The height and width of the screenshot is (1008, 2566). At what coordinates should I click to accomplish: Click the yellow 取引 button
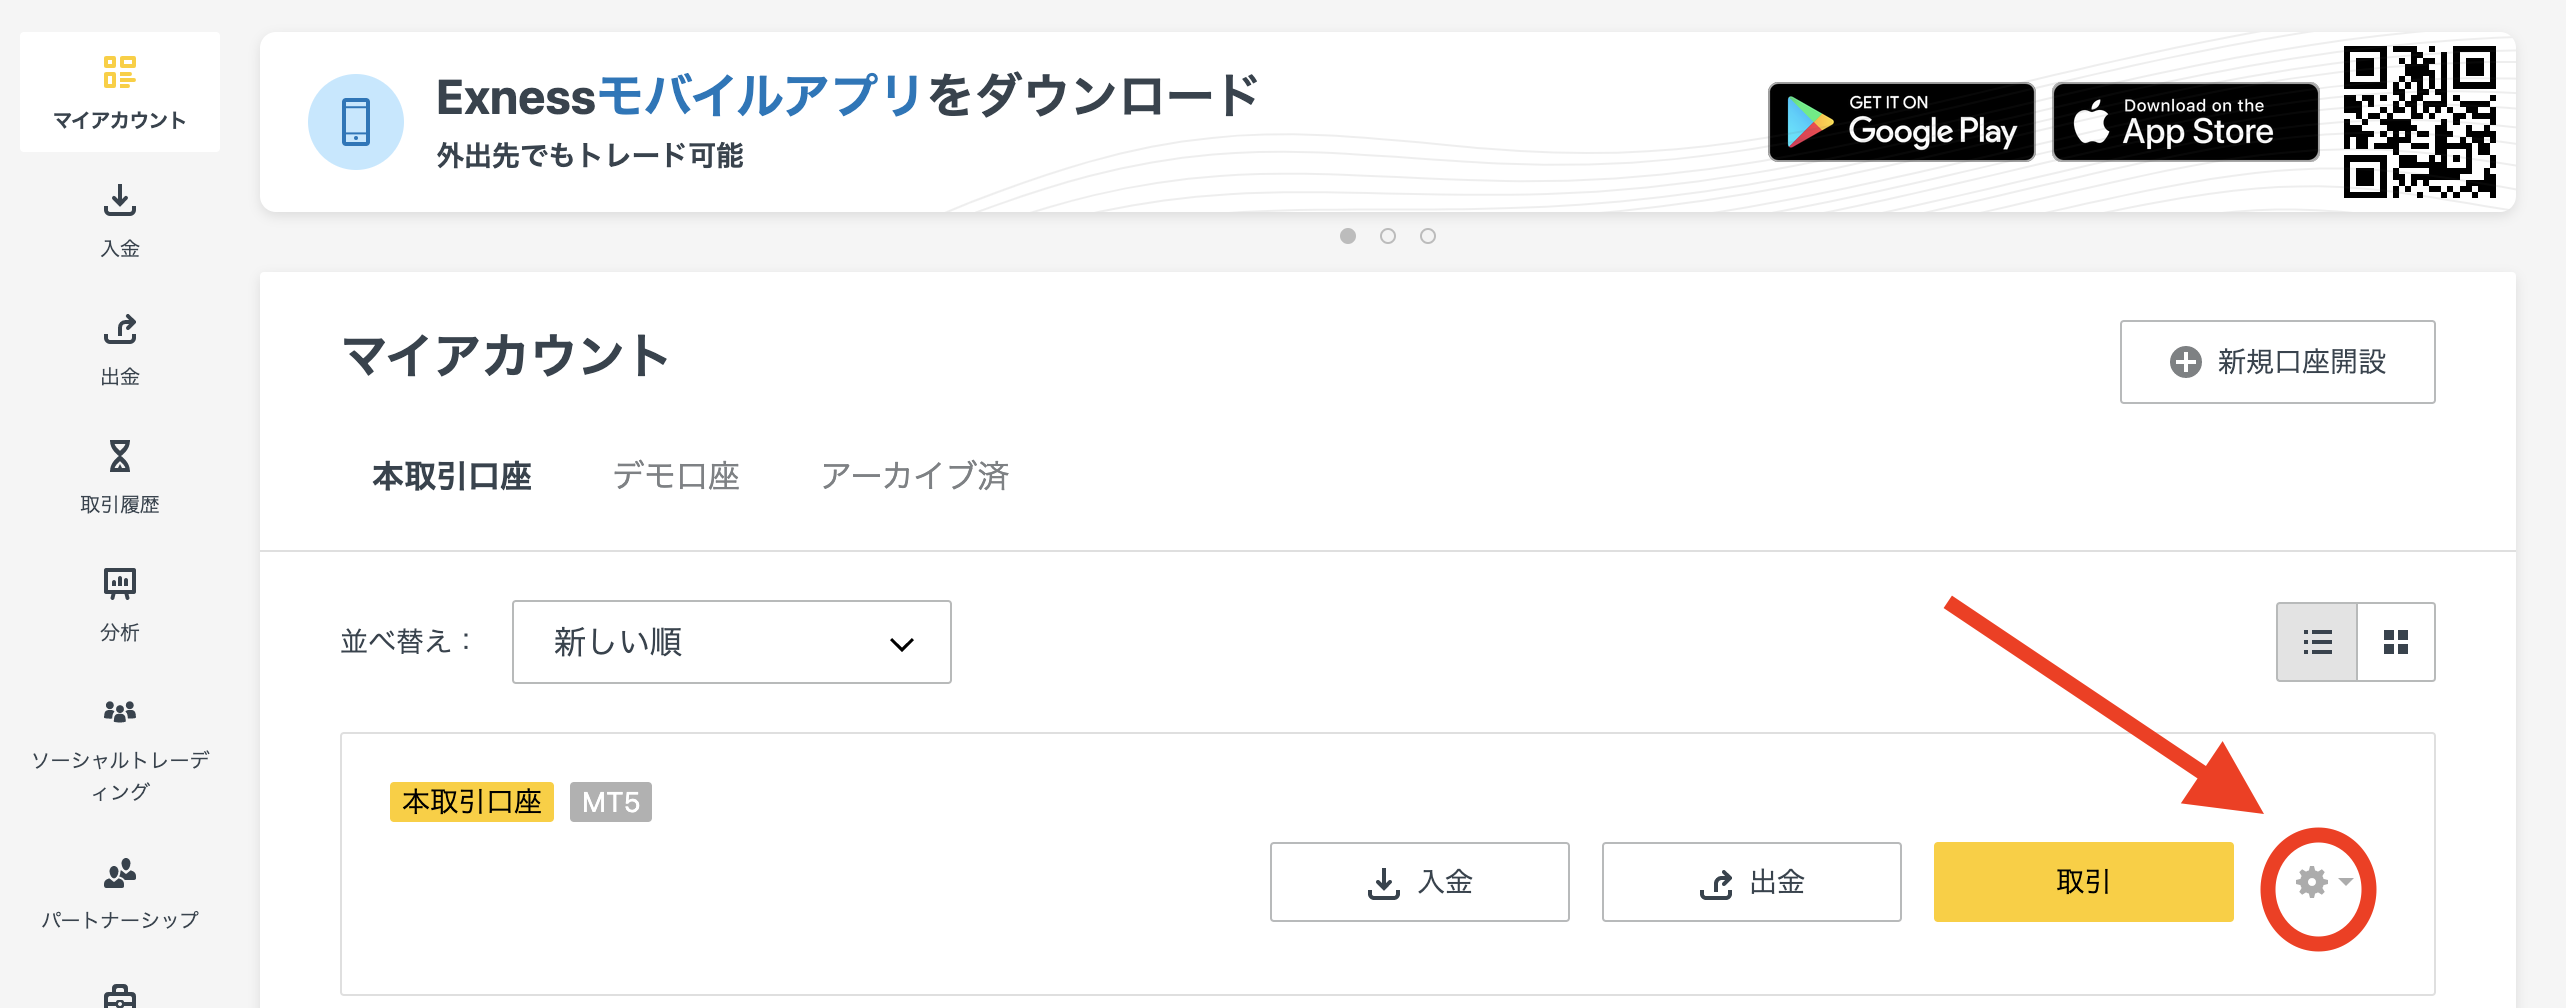[x=2084, y=882]
